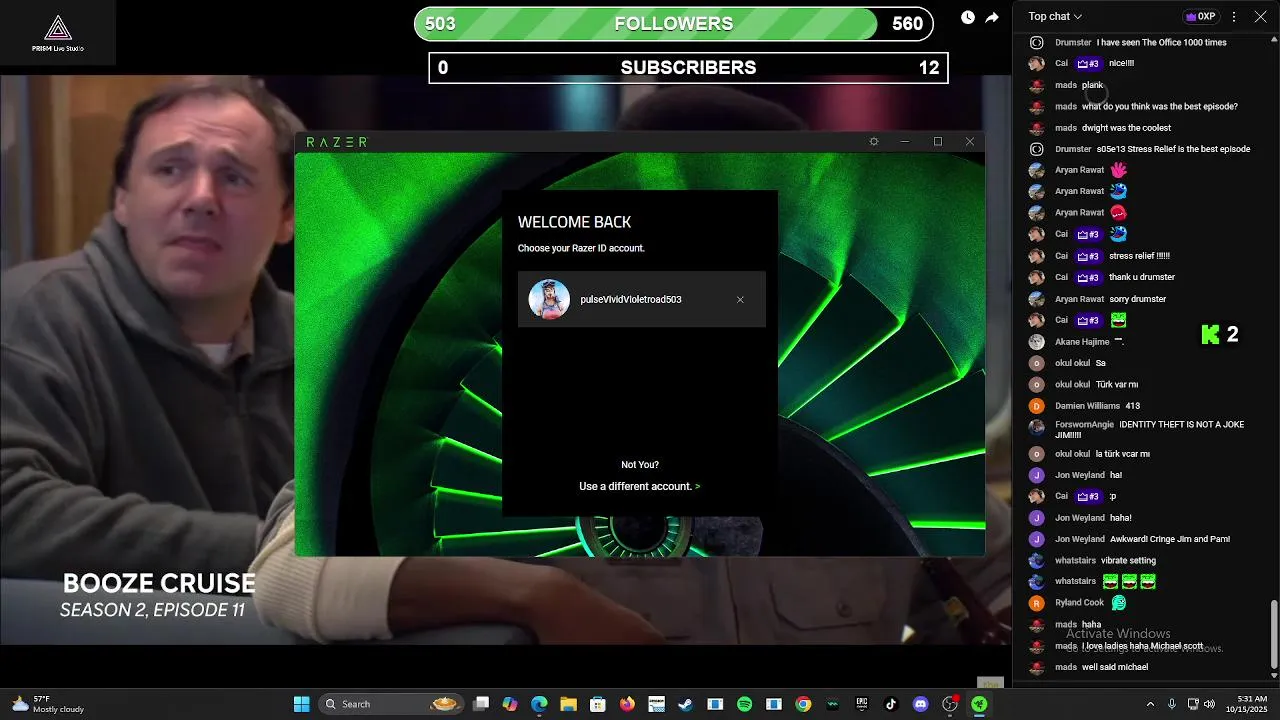Screen dimensions: 1280x720
Task: Open Spotify from the taskbar
Action: point(744,704)
